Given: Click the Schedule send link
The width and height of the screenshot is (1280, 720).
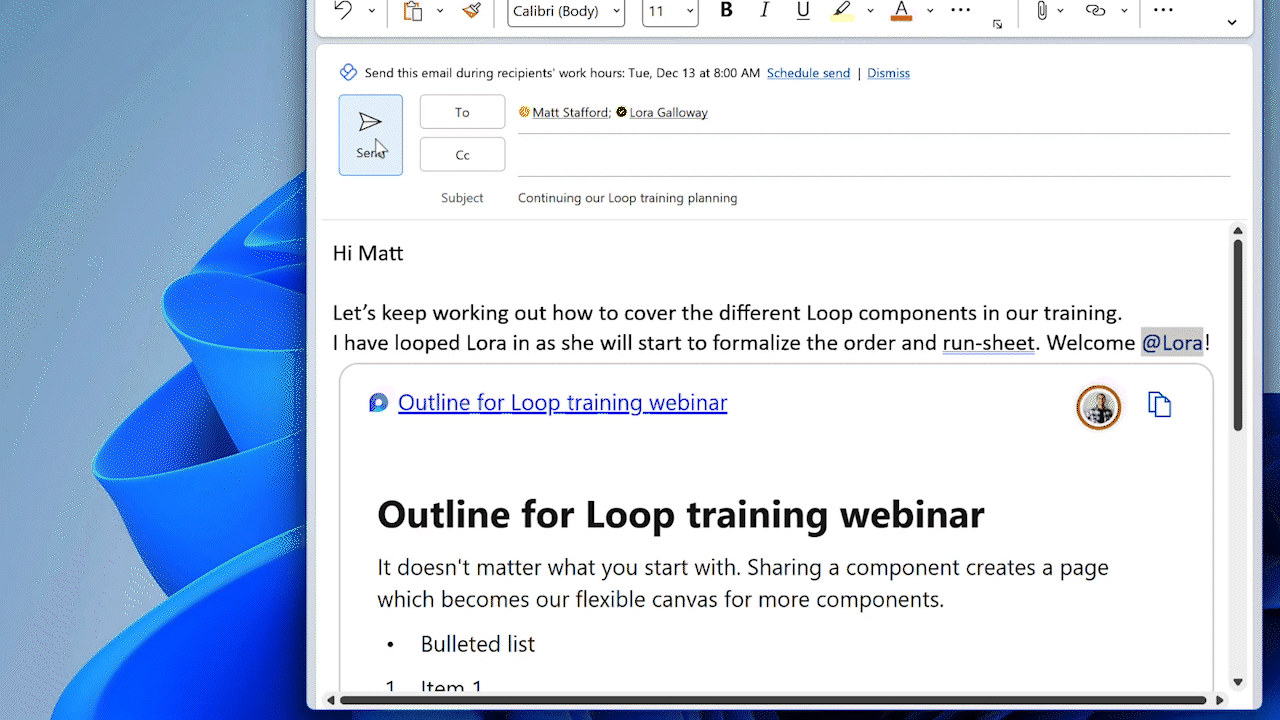Looking at the screenshot, I should point(808,73).
